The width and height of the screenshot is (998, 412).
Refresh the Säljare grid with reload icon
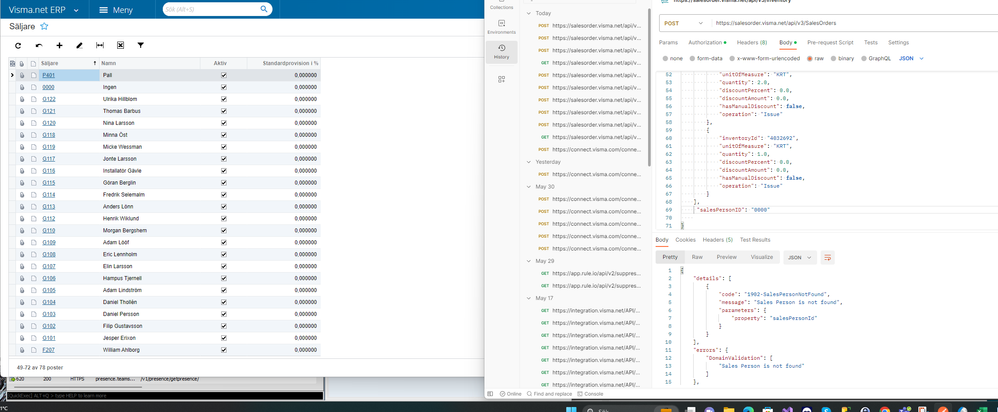18,46
